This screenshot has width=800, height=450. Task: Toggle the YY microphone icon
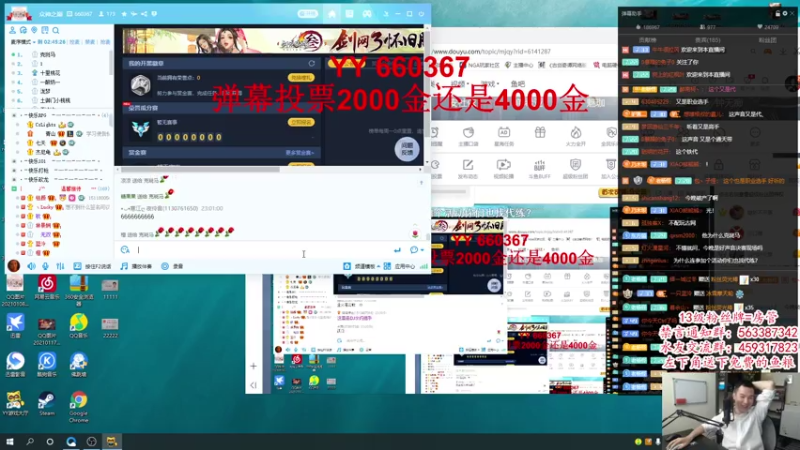click(x=45, y=266)
